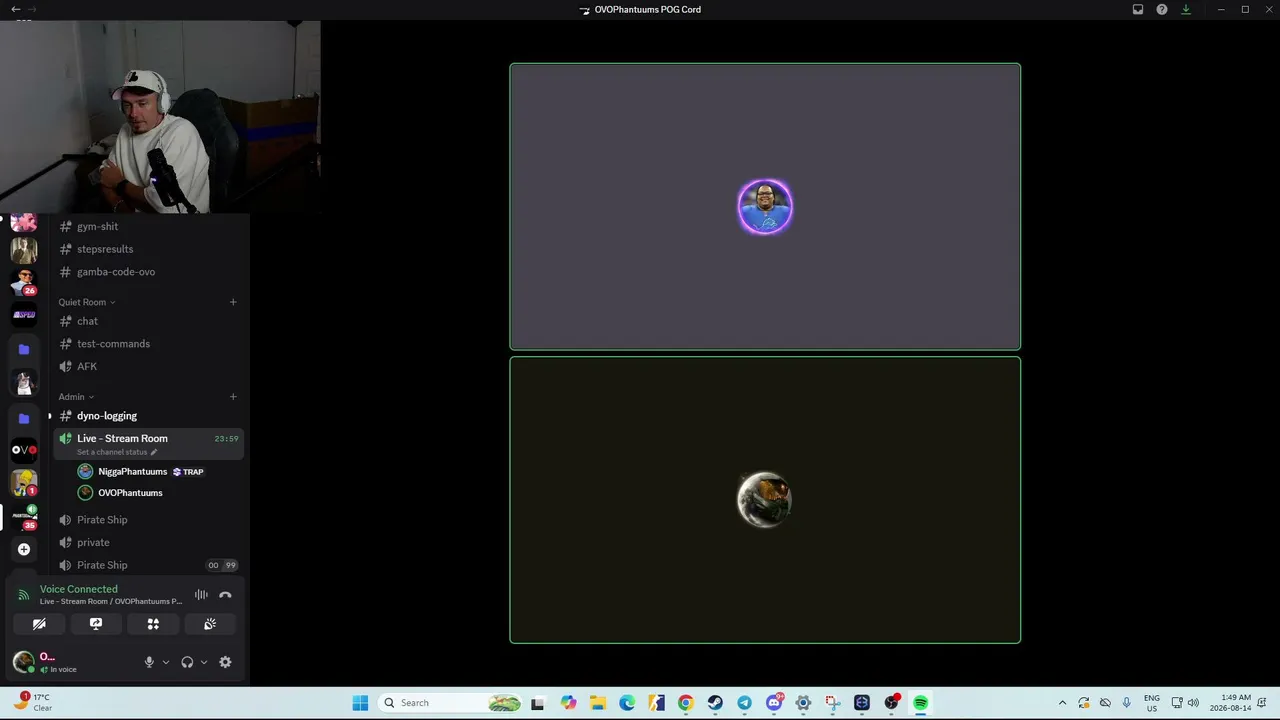
Task: Select the Live - Stream Room voice channel
Action: [x=148, y=443]
